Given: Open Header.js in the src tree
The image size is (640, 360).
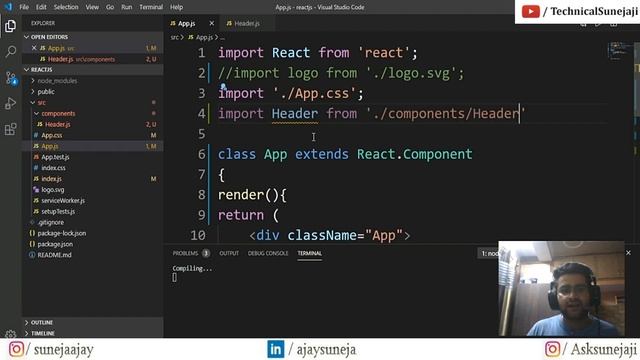Looking at the screenshot, I should tap(93, 124).
